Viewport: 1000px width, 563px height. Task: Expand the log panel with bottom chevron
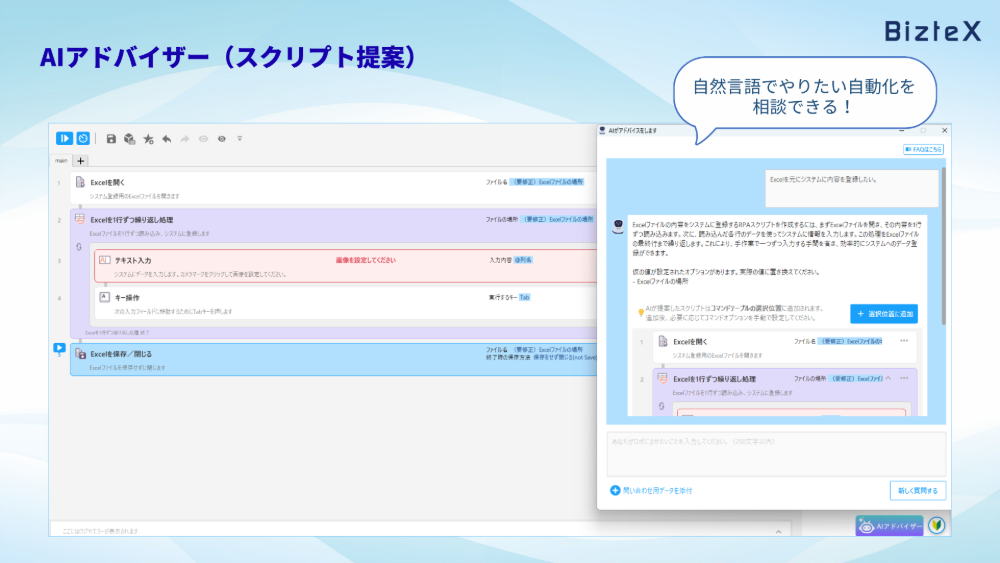[779, 531]
